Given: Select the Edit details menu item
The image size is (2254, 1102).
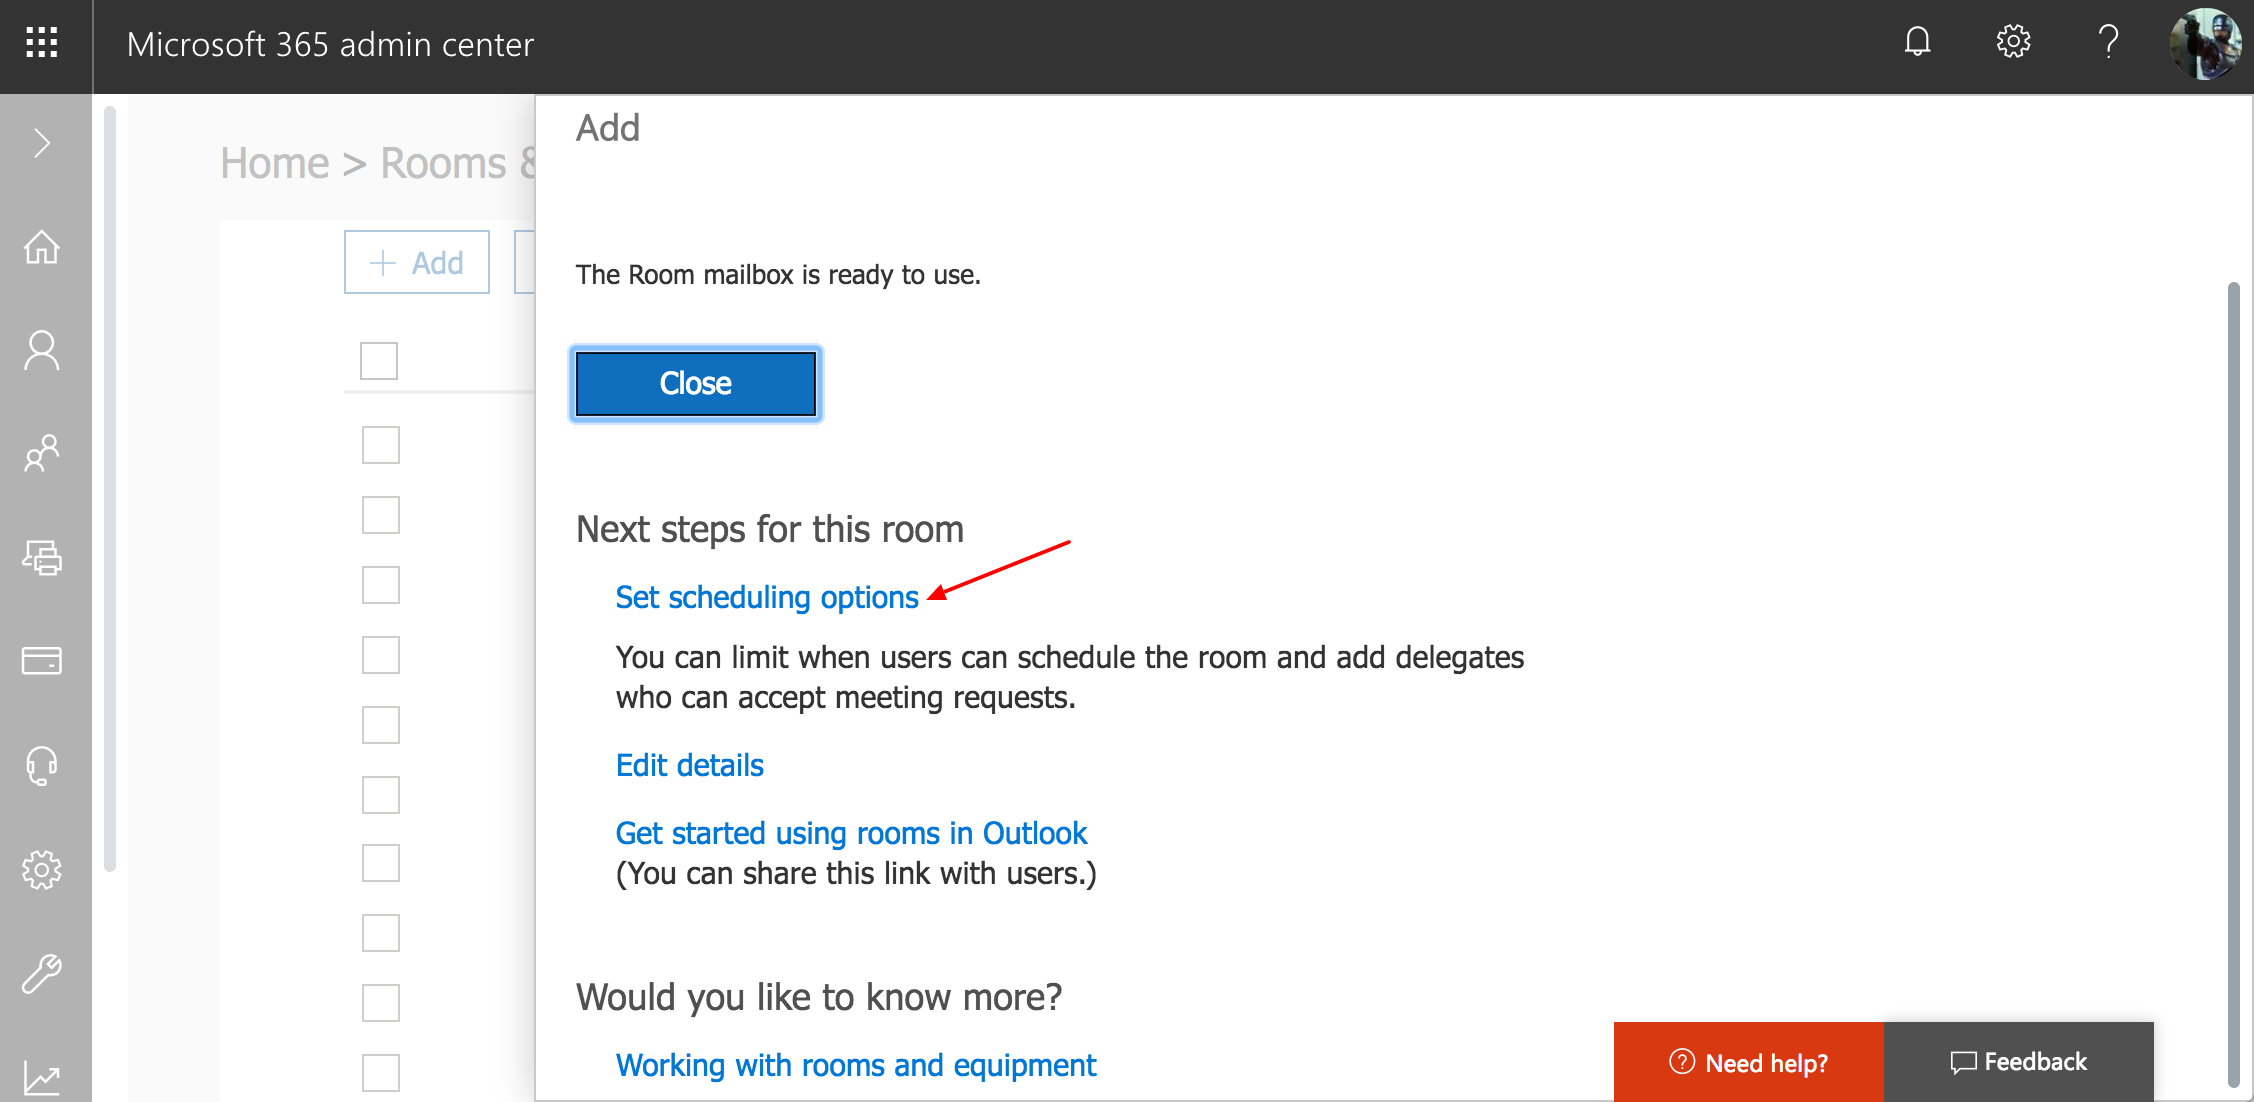Looking at the screenshot, I should click(x=689, y=764).
